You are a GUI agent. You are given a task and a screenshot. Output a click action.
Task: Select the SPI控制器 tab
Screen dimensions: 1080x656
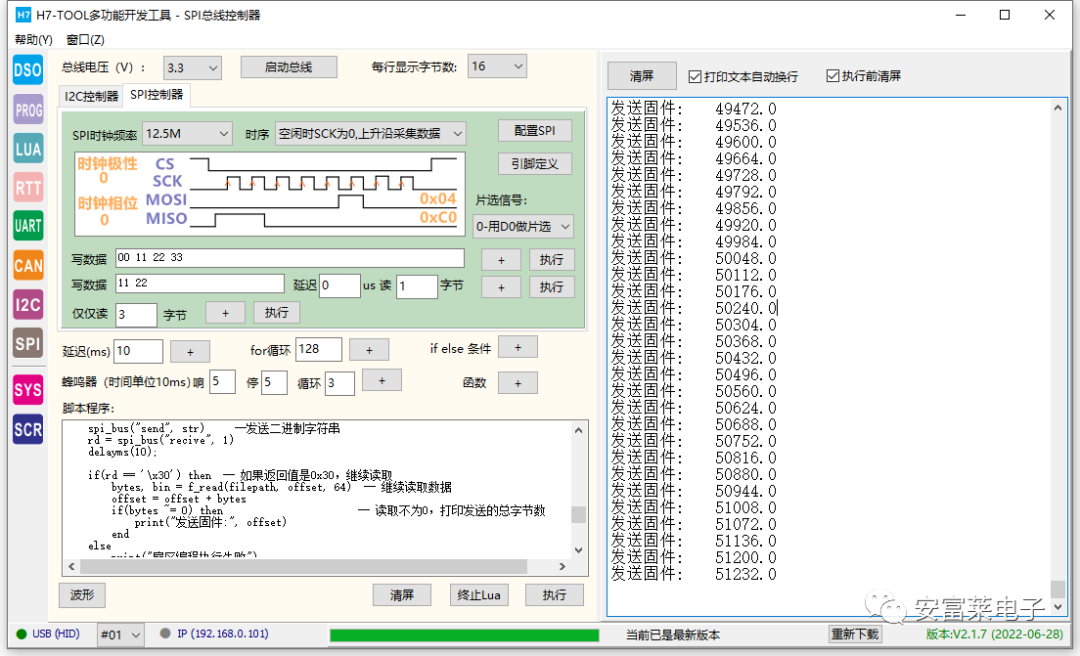pos(156,94)
